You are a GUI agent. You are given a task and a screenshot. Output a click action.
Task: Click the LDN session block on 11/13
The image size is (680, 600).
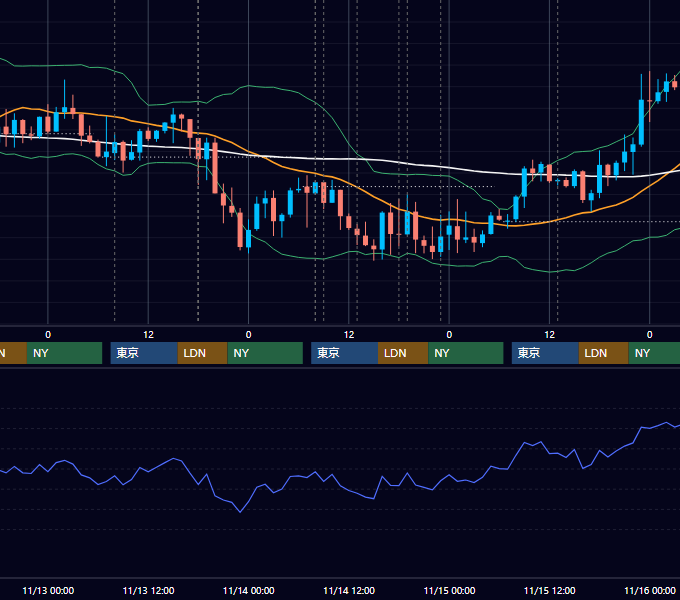click(x=203, y=353)
